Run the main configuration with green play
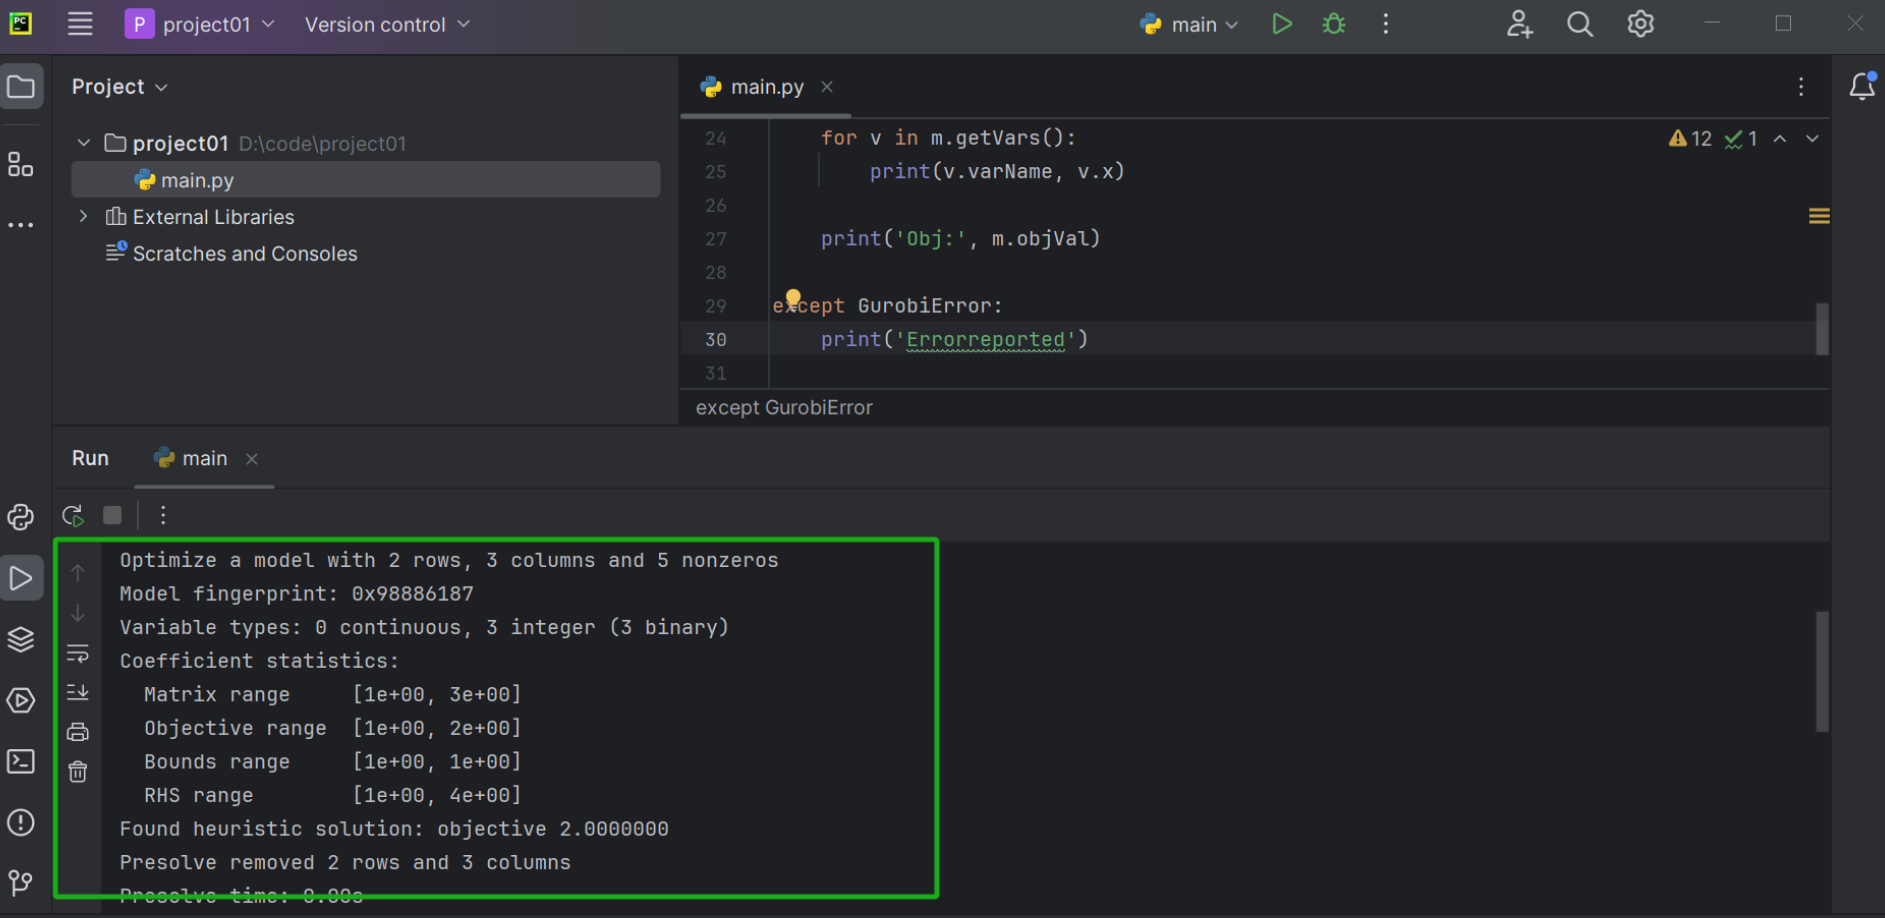Viewport: 1885px width, 918px height. pyautogui.click(x=1281, y=24)
